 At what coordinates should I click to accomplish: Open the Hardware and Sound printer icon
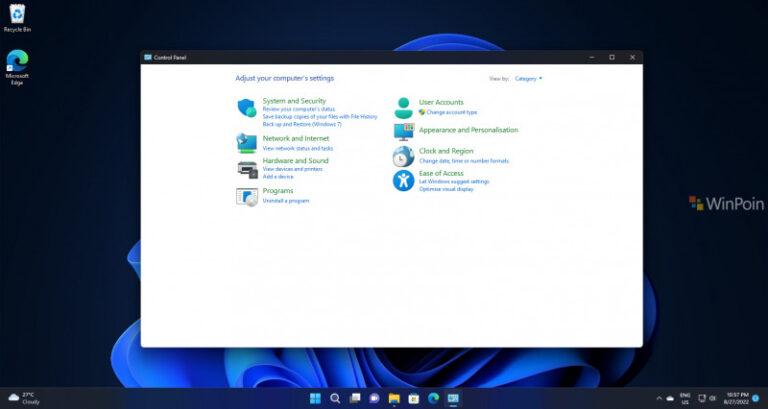coord(246,168)
